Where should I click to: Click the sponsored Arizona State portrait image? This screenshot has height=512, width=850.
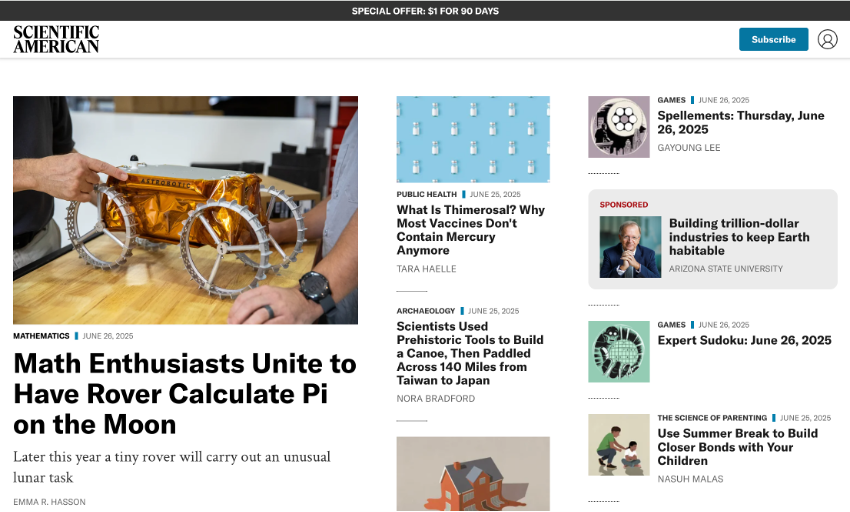pos(630,247)
